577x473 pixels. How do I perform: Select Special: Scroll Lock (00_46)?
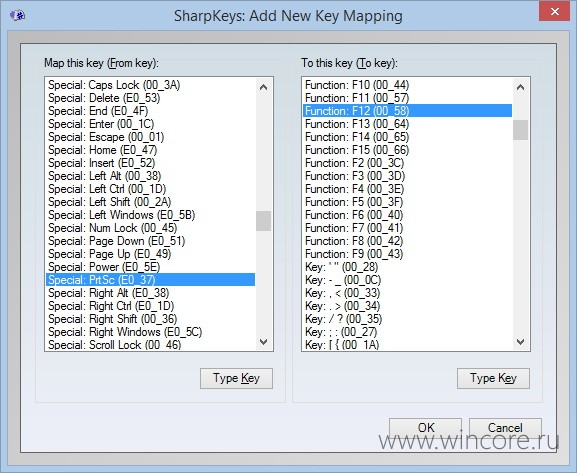[150, 344]
